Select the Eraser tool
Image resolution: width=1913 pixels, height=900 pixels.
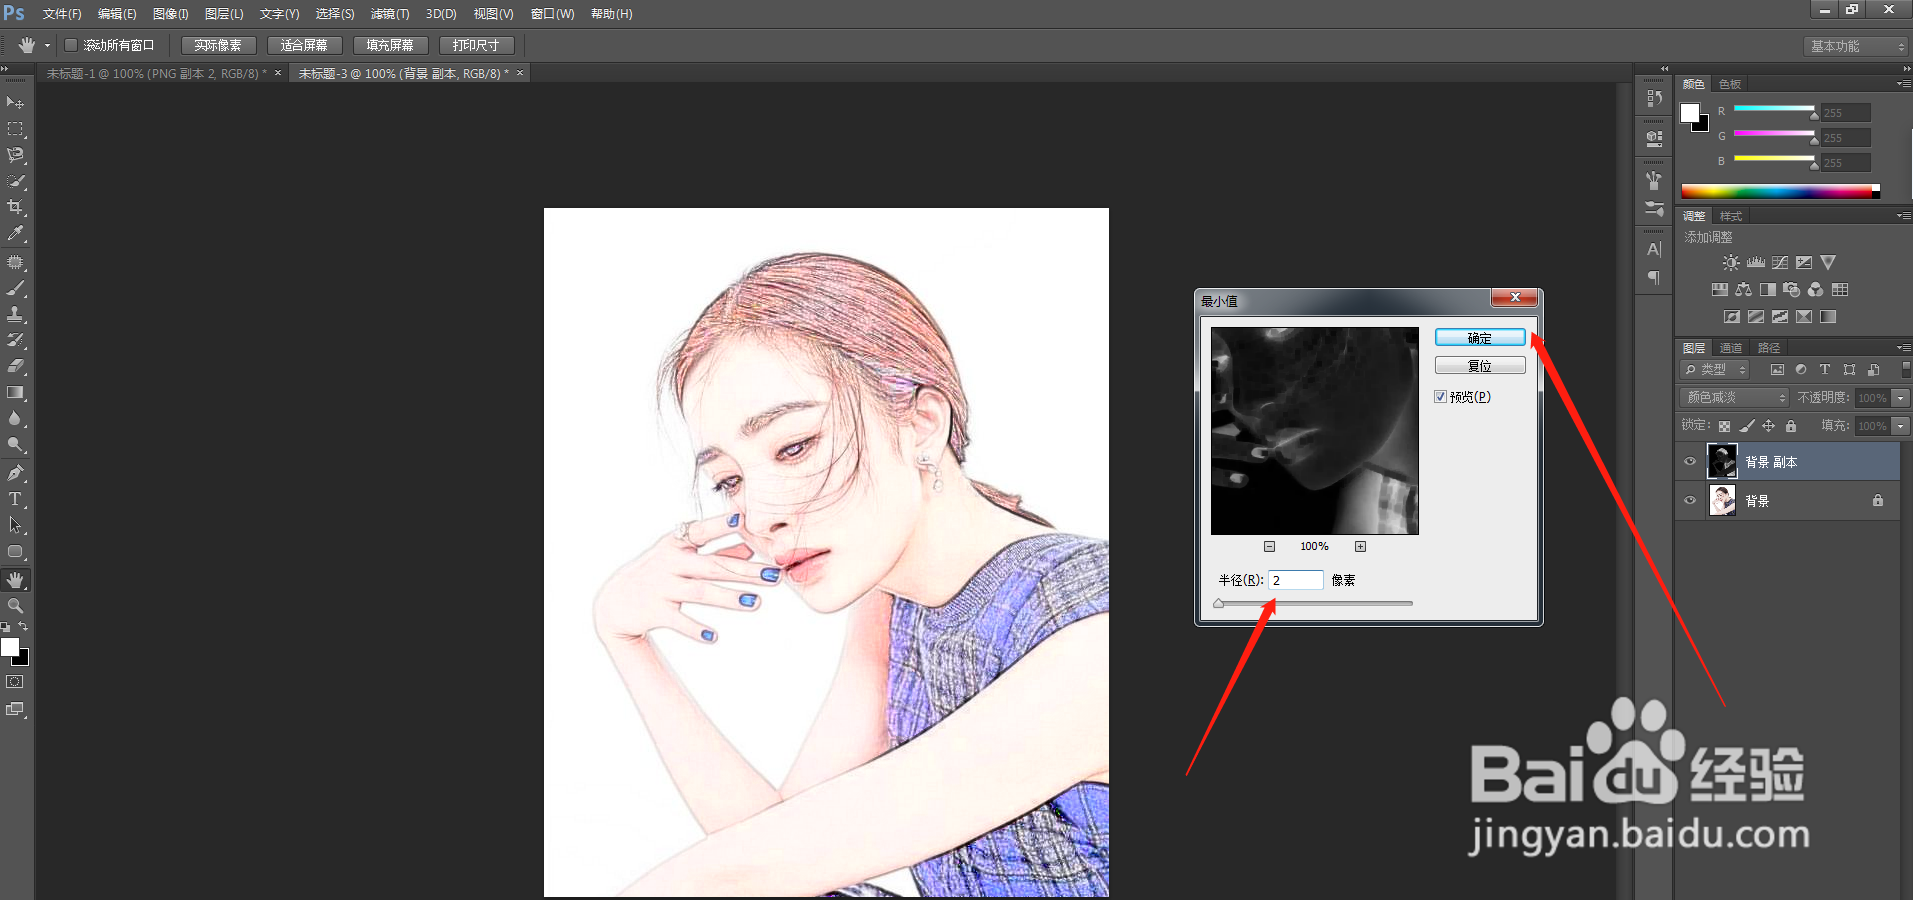(15, 366)
